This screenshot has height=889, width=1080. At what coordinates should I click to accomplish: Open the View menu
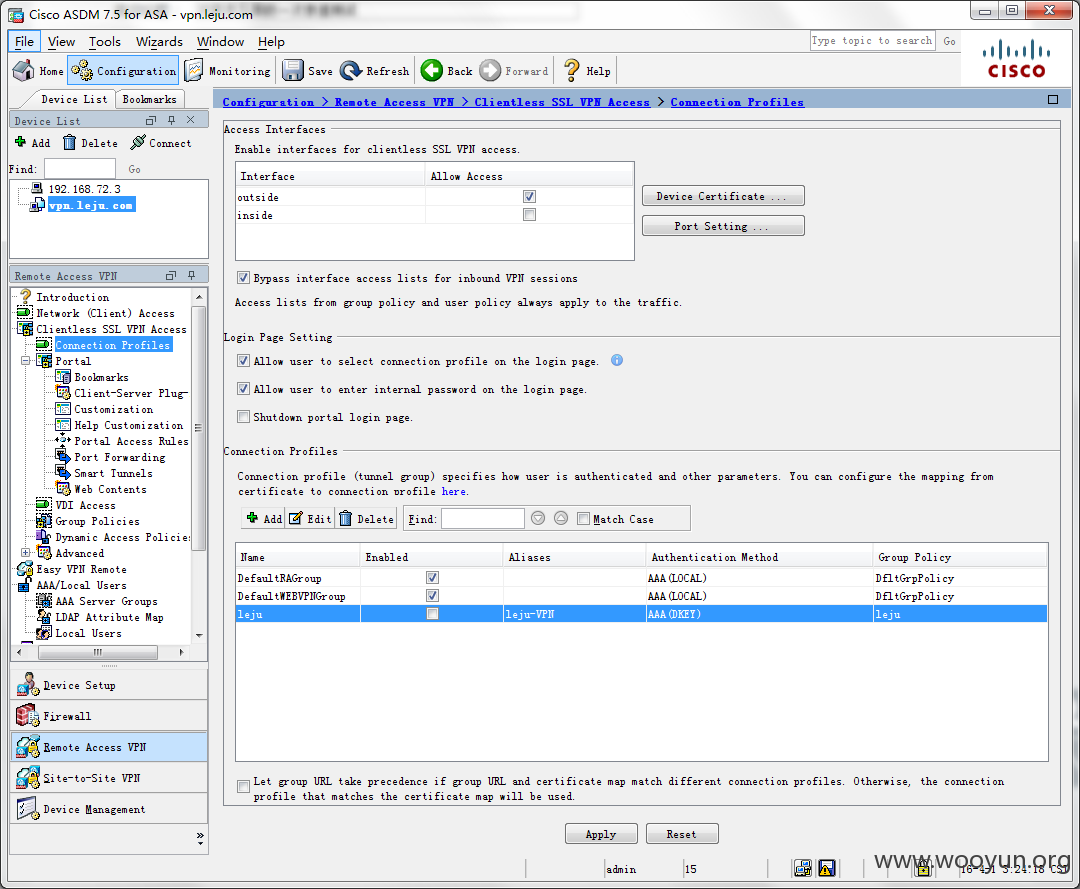tap(61, 42)
